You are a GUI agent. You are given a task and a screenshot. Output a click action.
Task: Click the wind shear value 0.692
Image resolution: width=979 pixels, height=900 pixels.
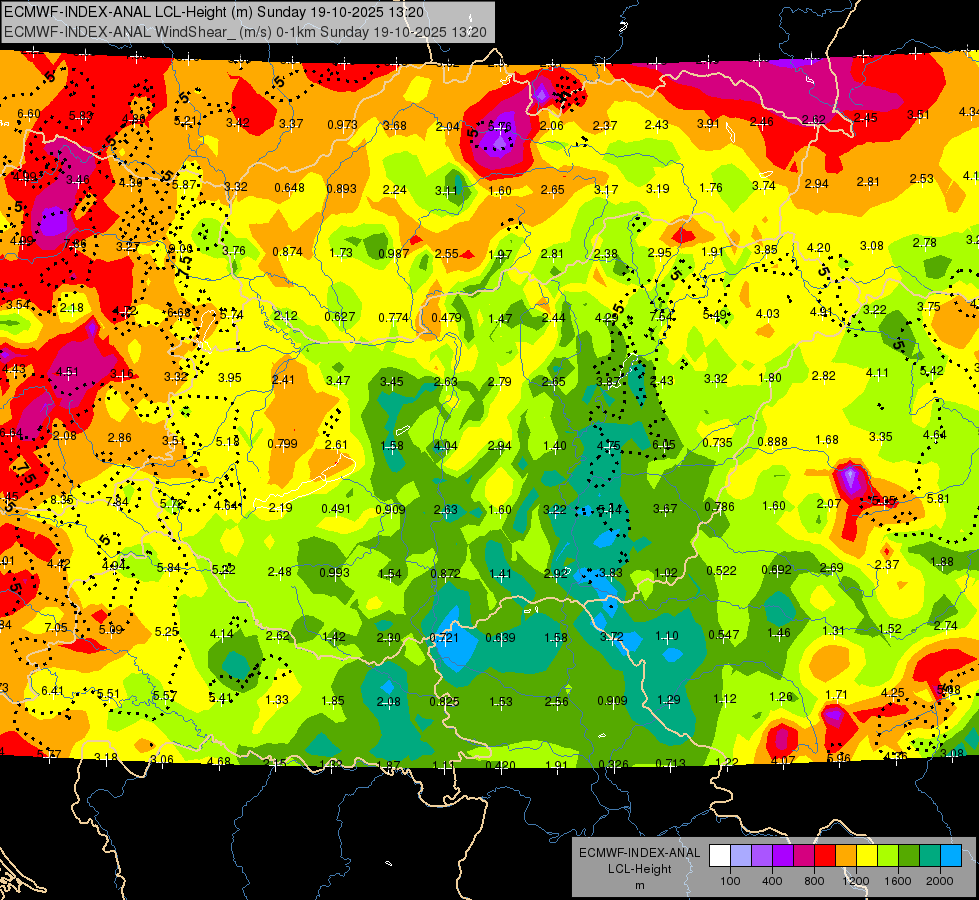pyautogui.click(x=777, y=570)
